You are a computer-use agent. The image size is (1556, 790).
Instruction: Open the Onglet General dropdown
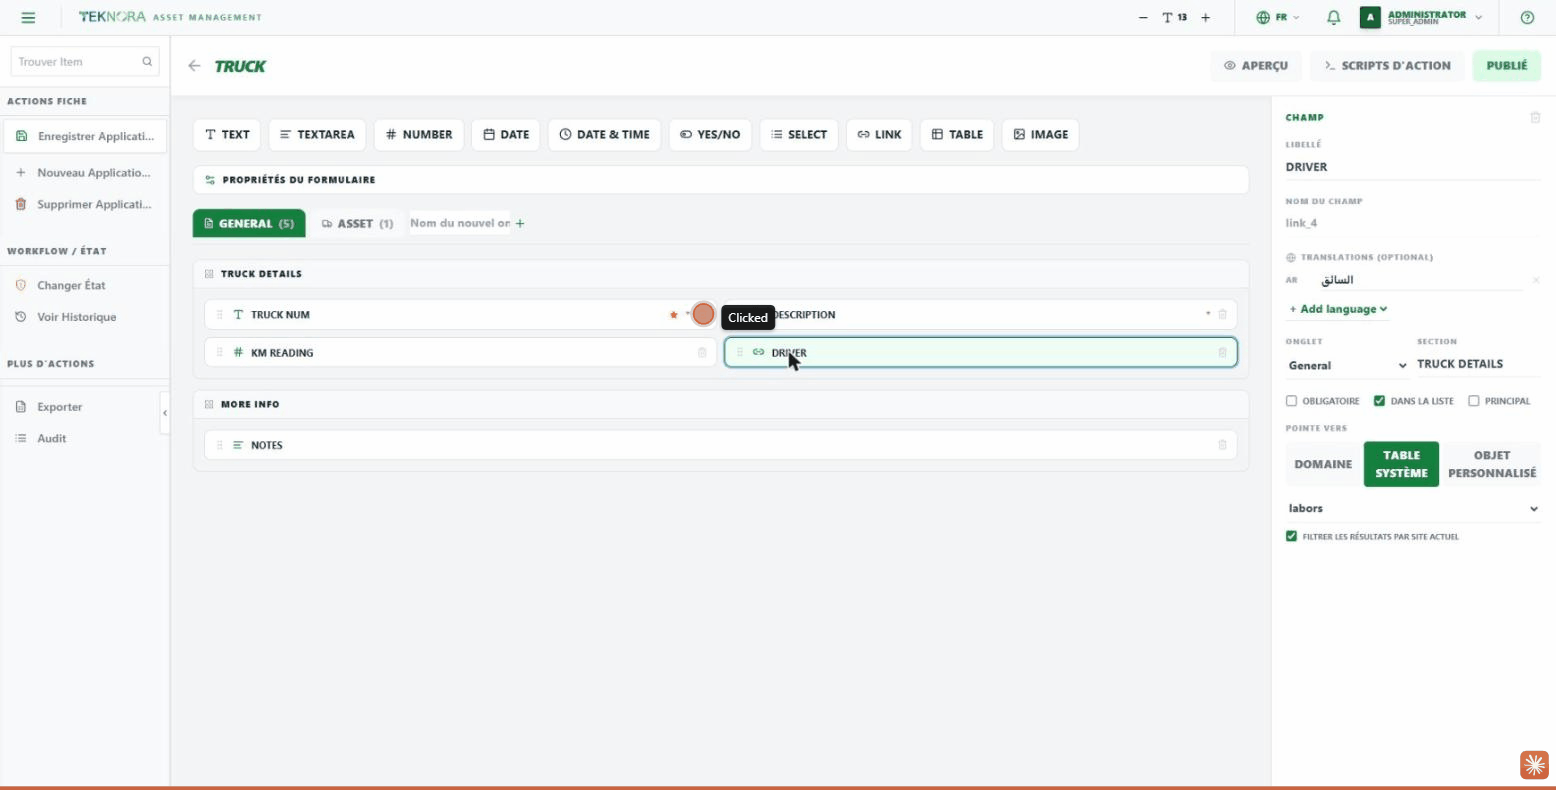tap(1347, 366)
